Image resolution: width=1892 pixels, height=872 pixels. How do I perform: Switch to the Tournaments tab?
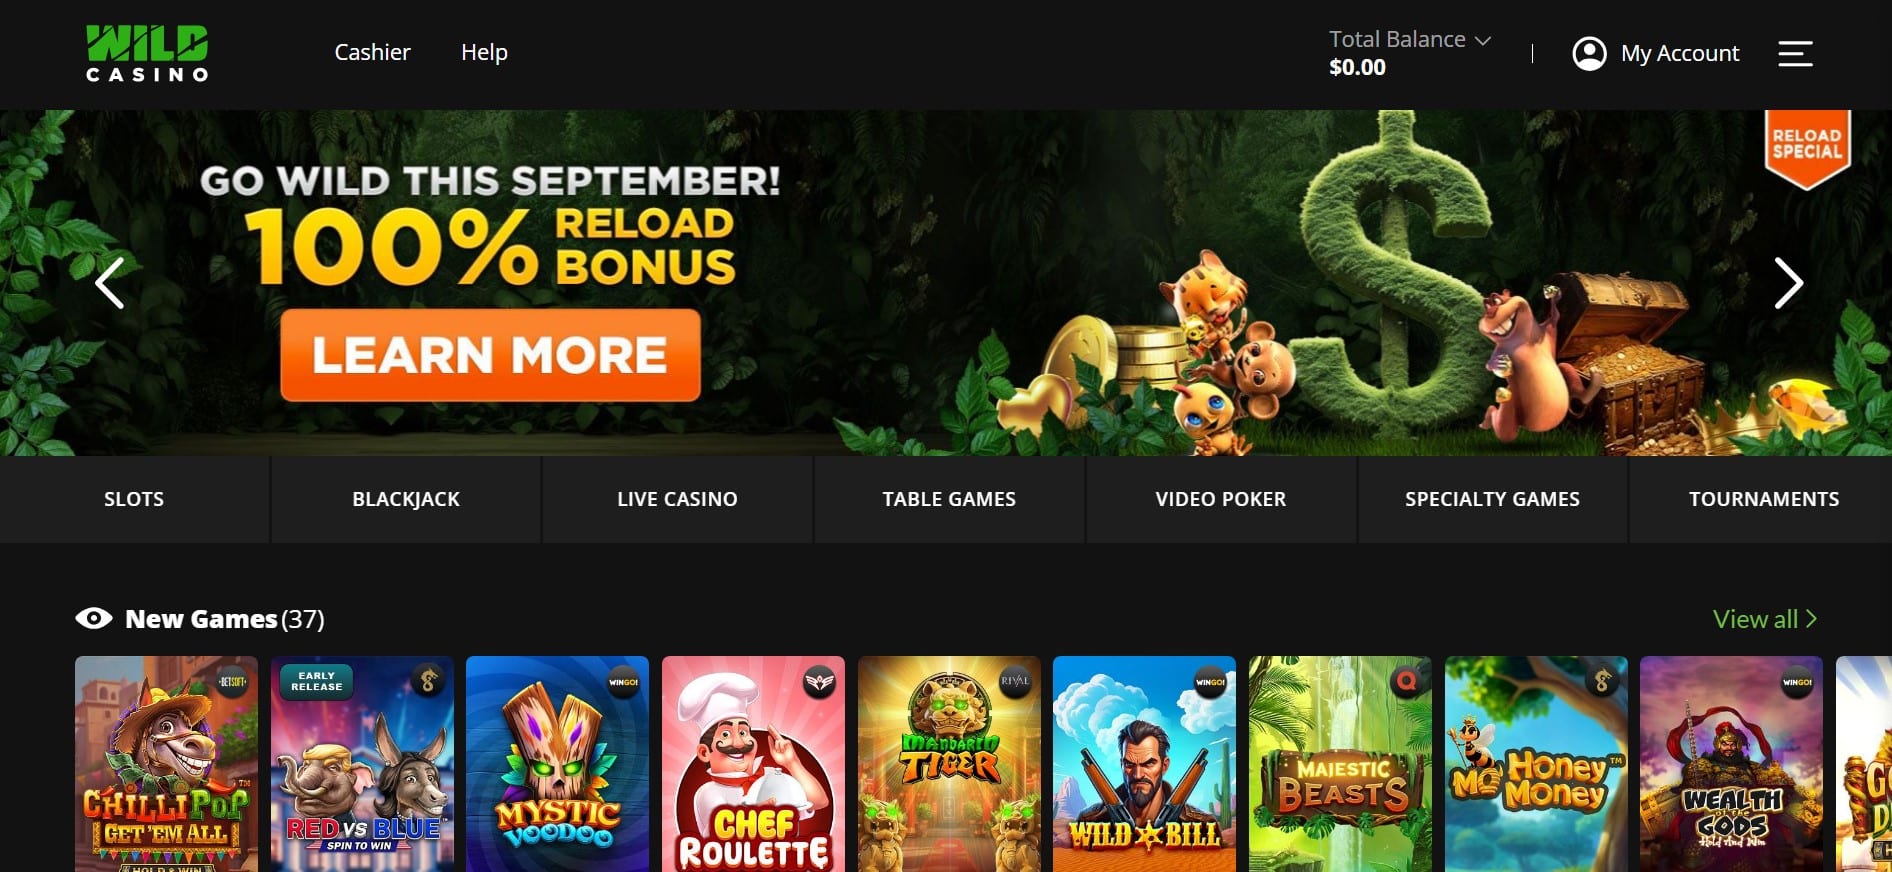click(x=1764, y=499)
